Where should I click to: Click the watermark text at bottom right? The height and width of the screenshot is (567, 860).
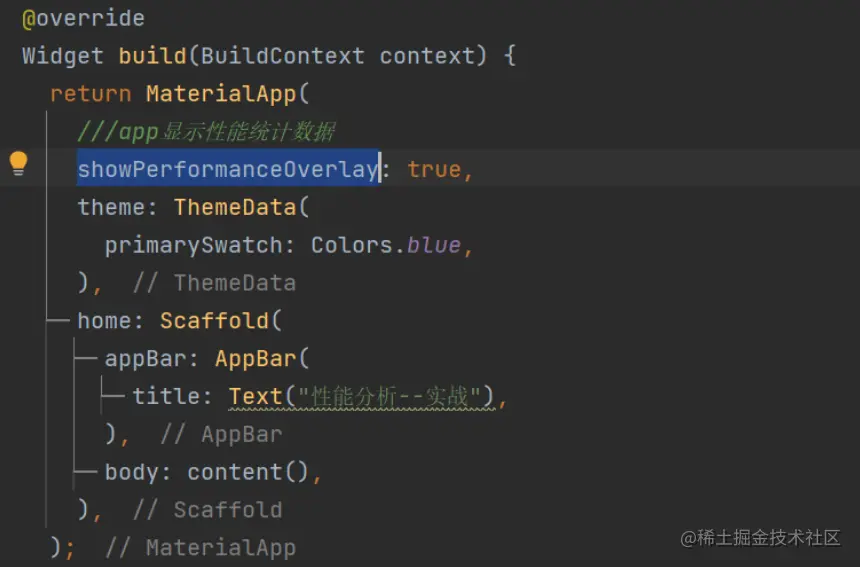(760, 538)
